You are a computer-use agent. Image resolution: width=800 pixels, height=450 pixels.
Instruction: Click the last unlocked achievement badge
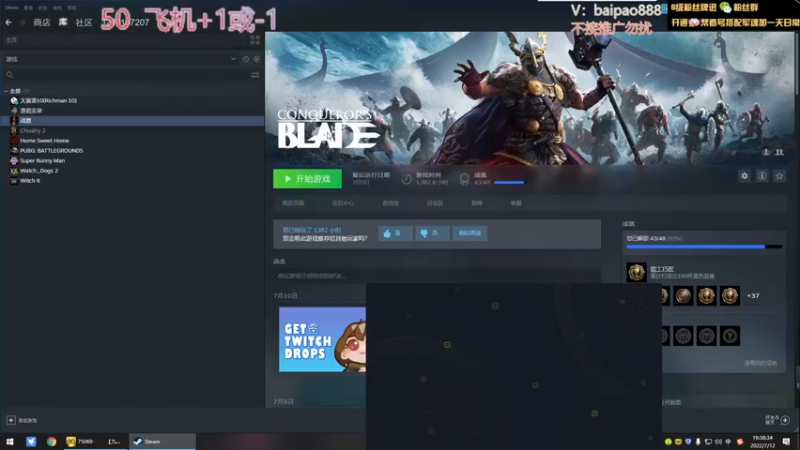tap(730, 296)
